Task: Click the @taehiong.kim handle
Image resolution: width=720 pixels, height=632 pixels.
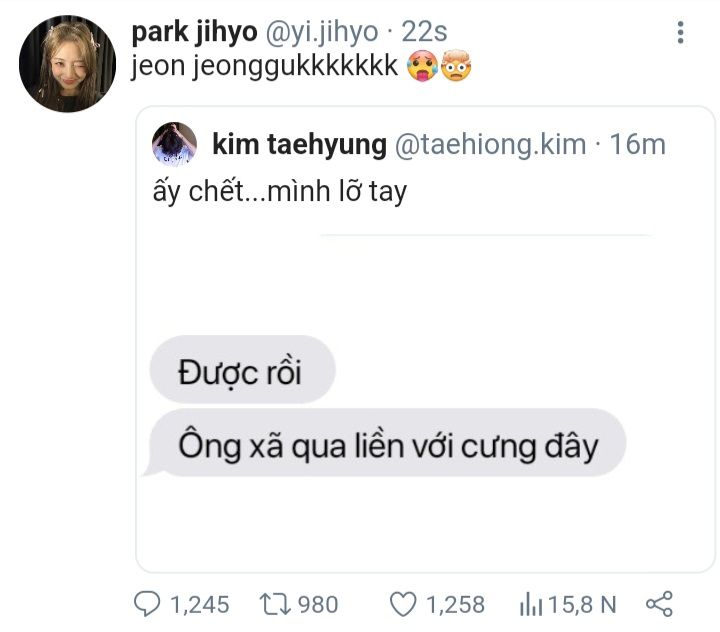Action: [x=490, y=144]
